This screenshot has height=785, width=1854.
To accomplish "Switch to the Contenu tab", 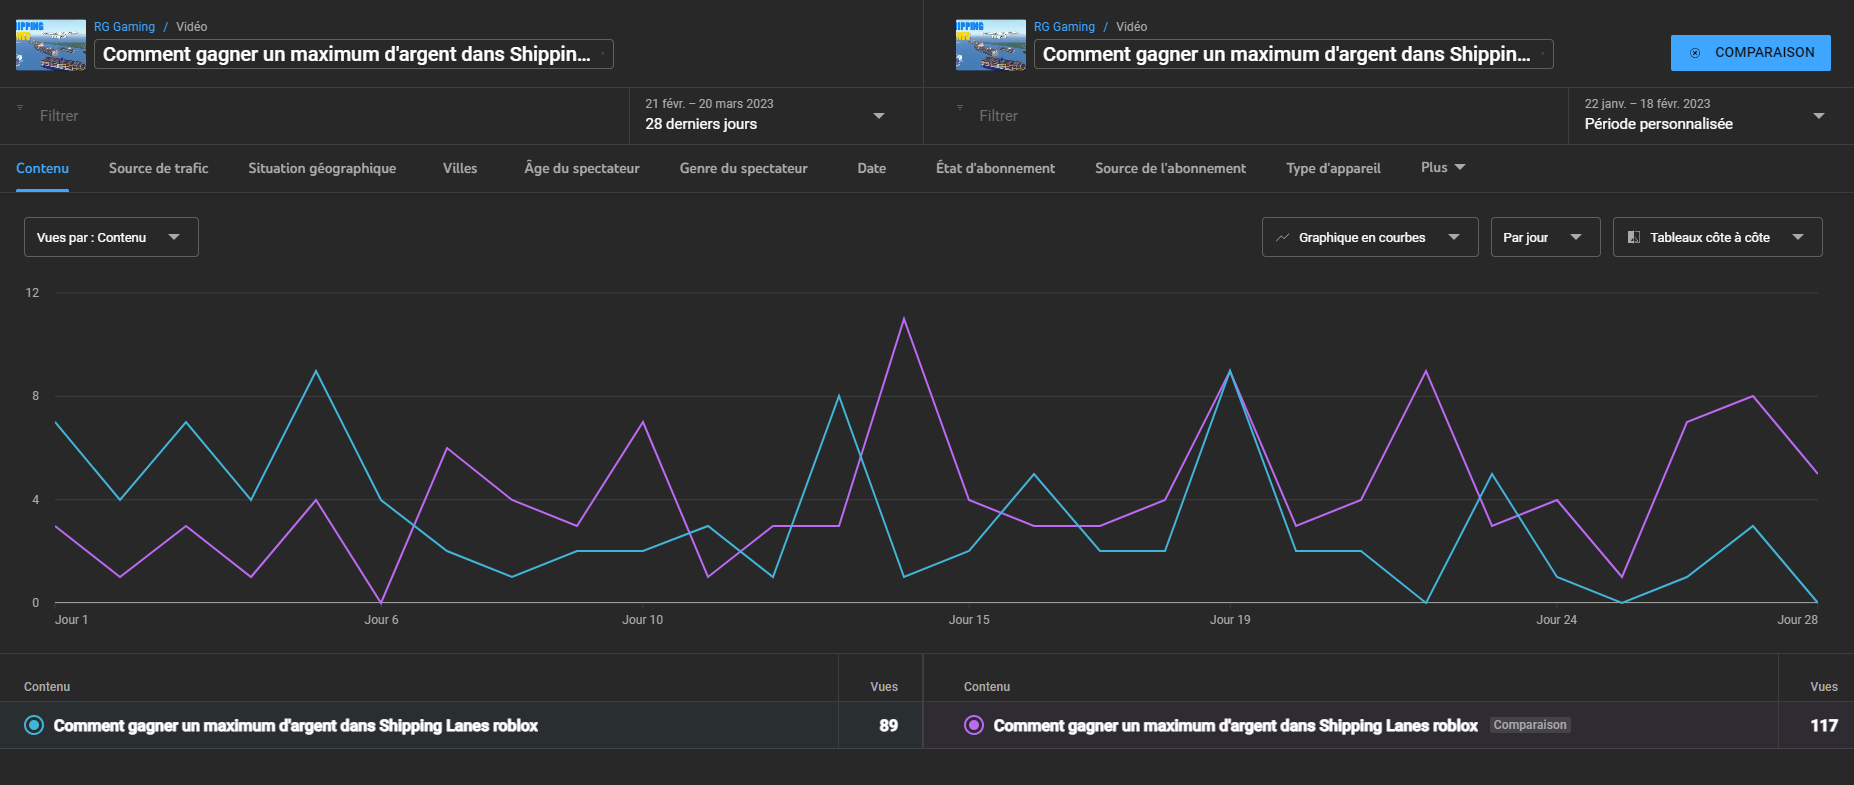I will [x=42, y=168].
